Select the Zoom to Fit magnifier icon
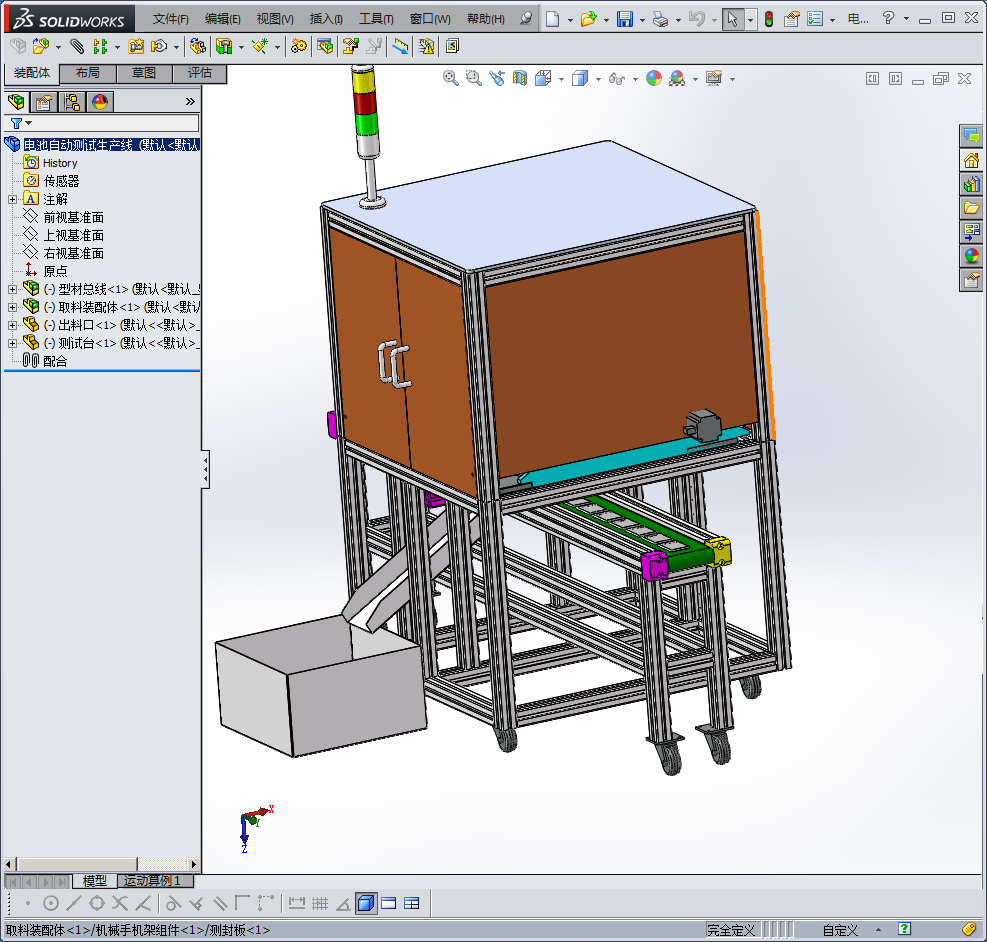This screenshot has height=942, width=987. click(x=451, y=78)
